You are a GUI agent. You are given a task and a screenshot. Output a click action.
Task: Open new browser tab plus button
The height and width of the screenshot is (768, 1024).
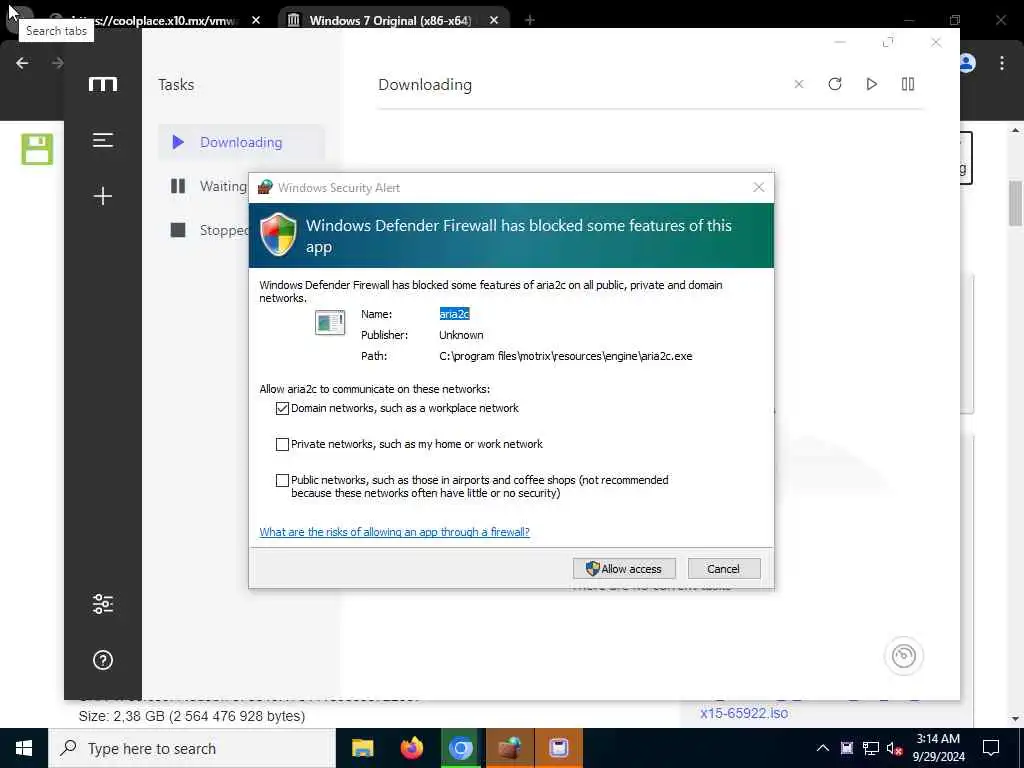coord(530,20)
